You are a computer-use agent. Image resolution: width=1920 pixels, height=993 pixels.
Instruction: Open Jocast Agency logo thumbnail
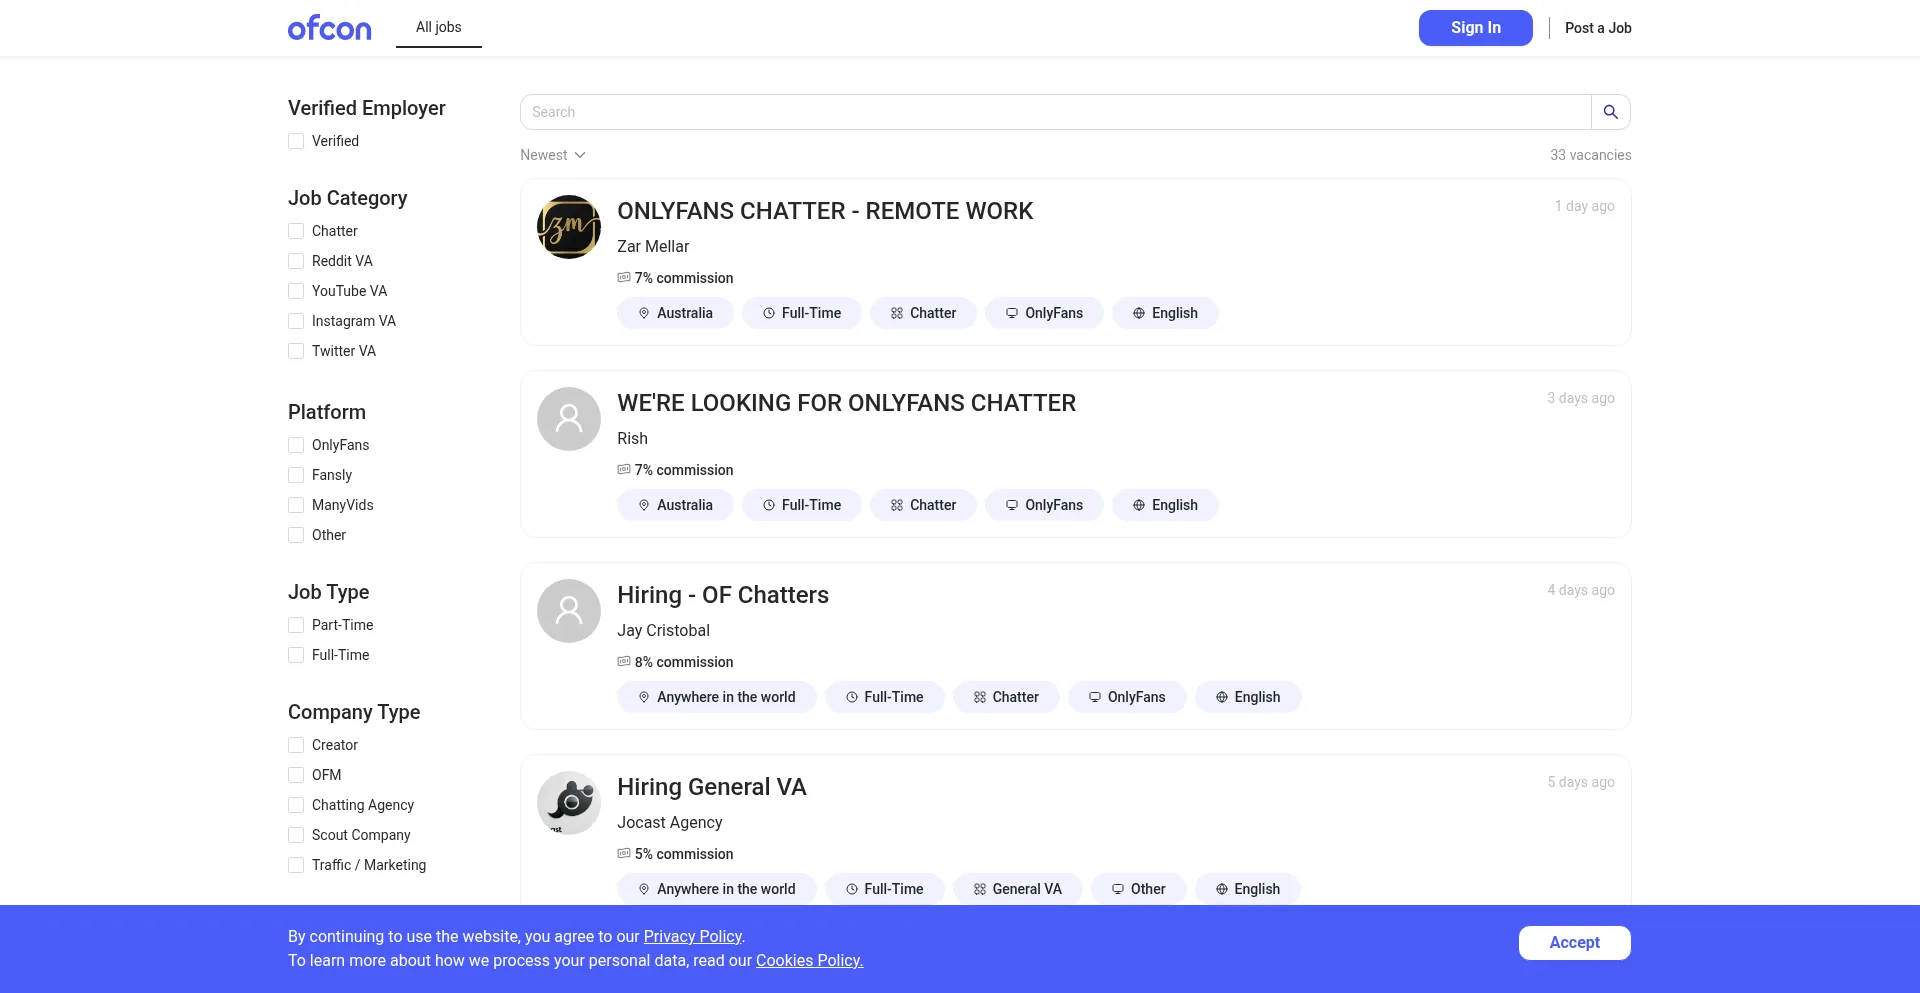(x=568, y=803)
